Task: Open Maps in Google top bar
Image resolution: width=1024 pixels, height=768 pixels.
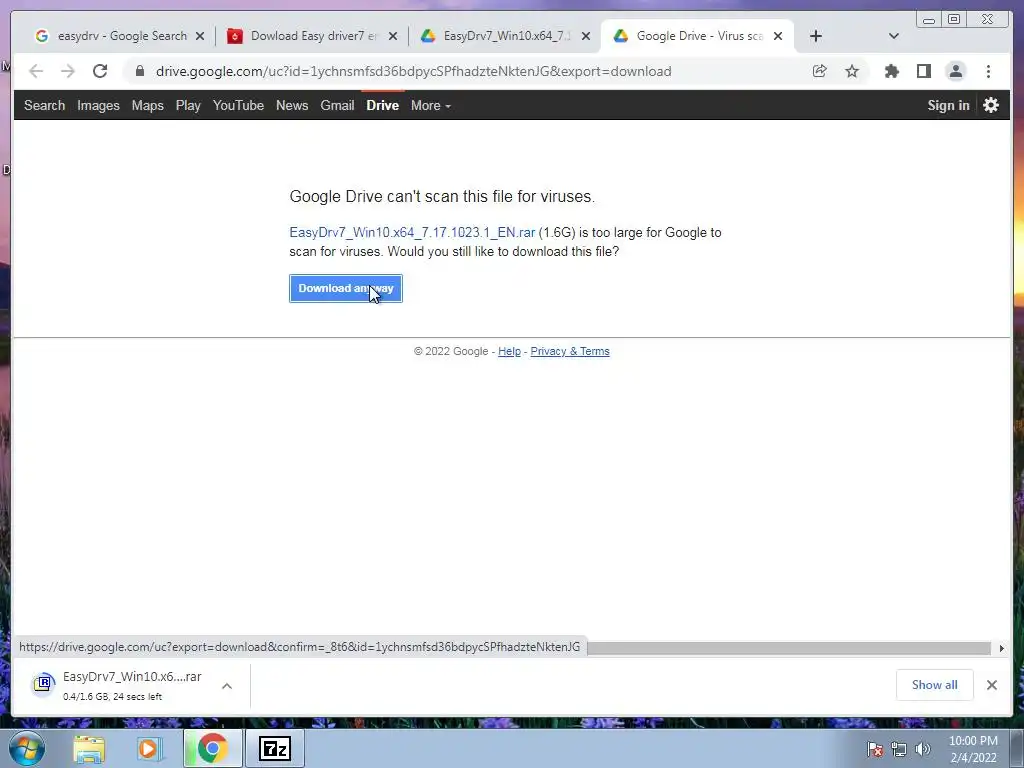Action: 148,105
